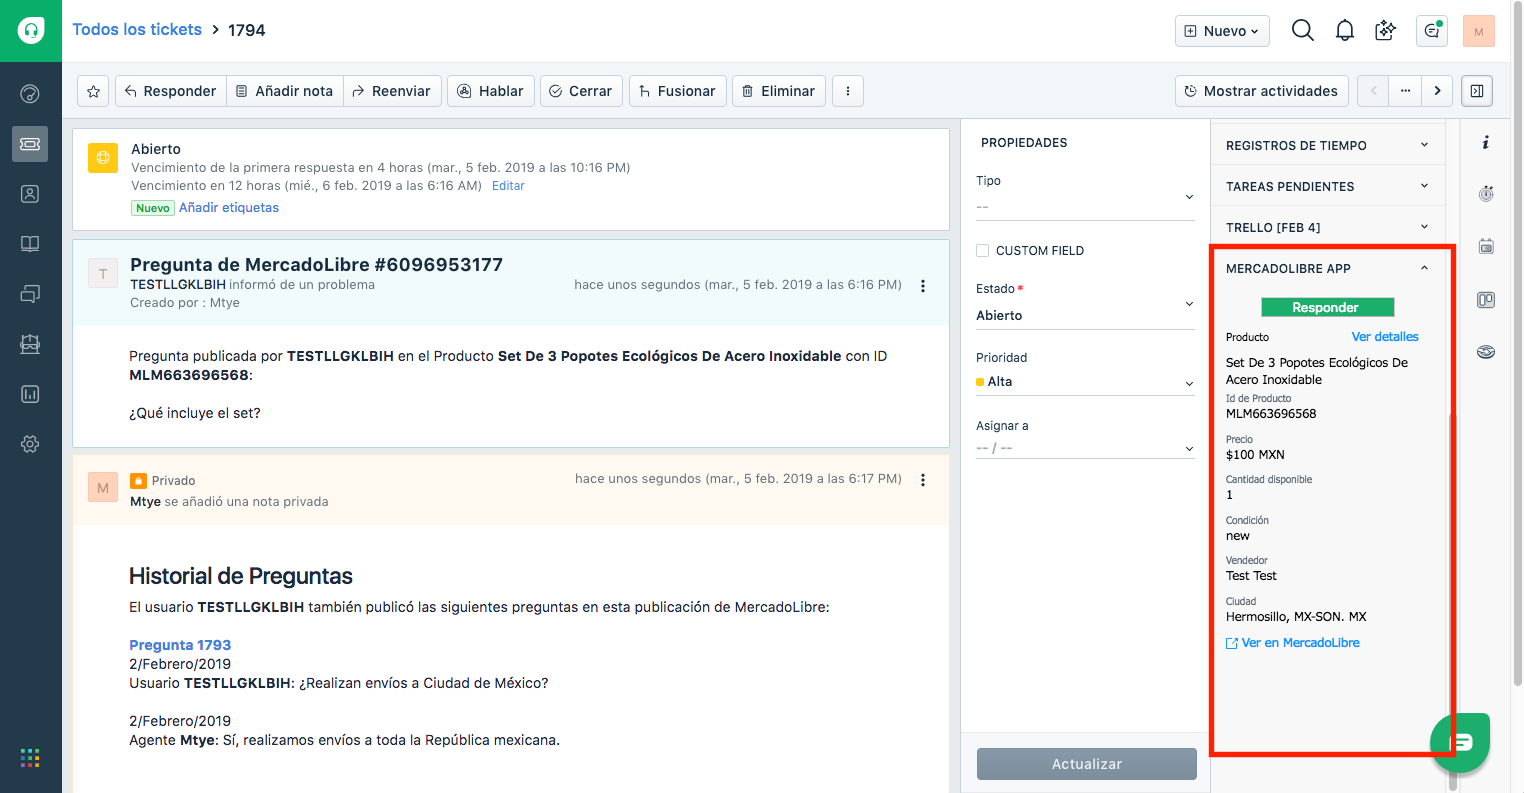Open the dashboard icon in the sidebar
Image resolution: width=1524 pixels, height=793 pixels.
[x=30, y=94]
